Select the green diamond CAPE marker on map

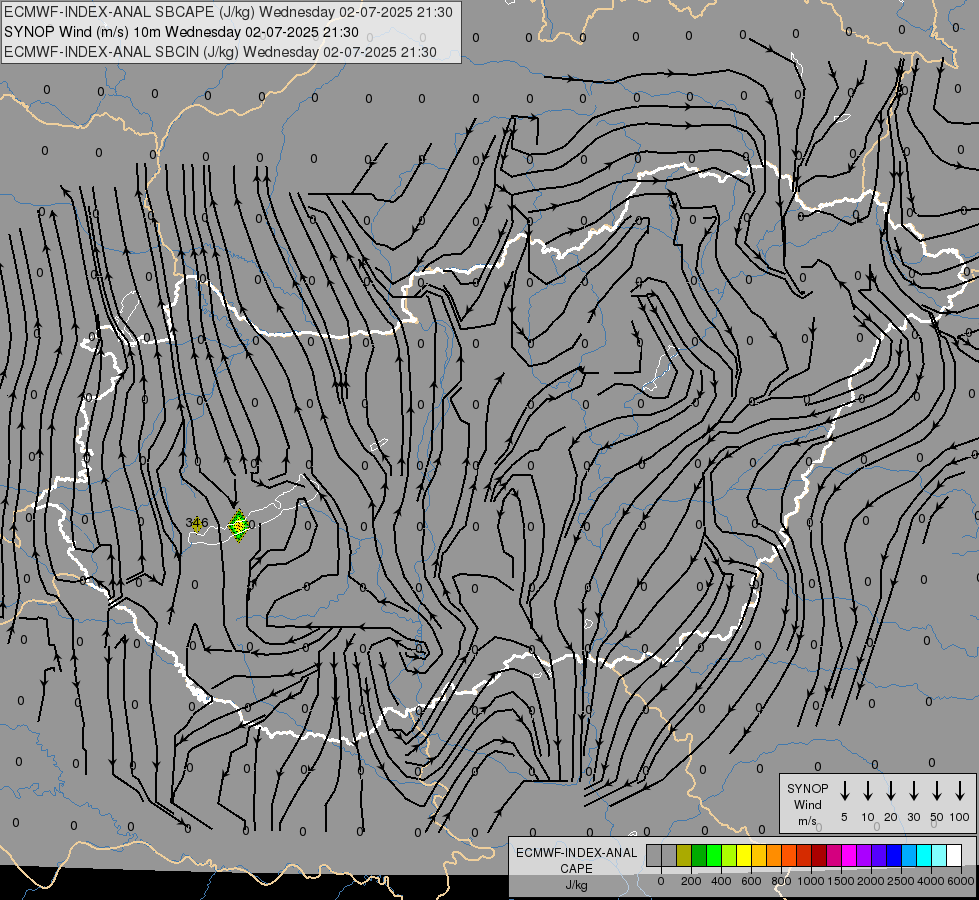238,525
